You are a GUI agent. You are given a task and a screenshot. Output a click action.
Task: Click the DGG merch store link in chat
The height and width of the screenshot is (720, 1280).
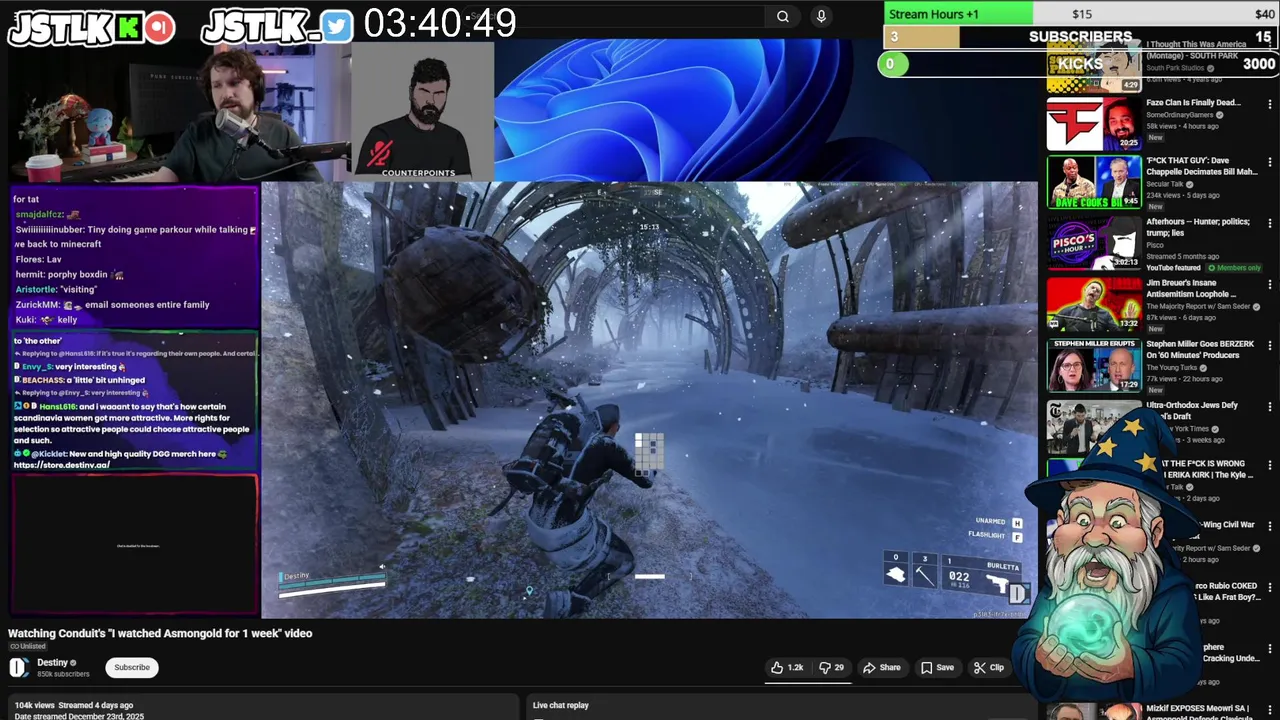point(62,465)
